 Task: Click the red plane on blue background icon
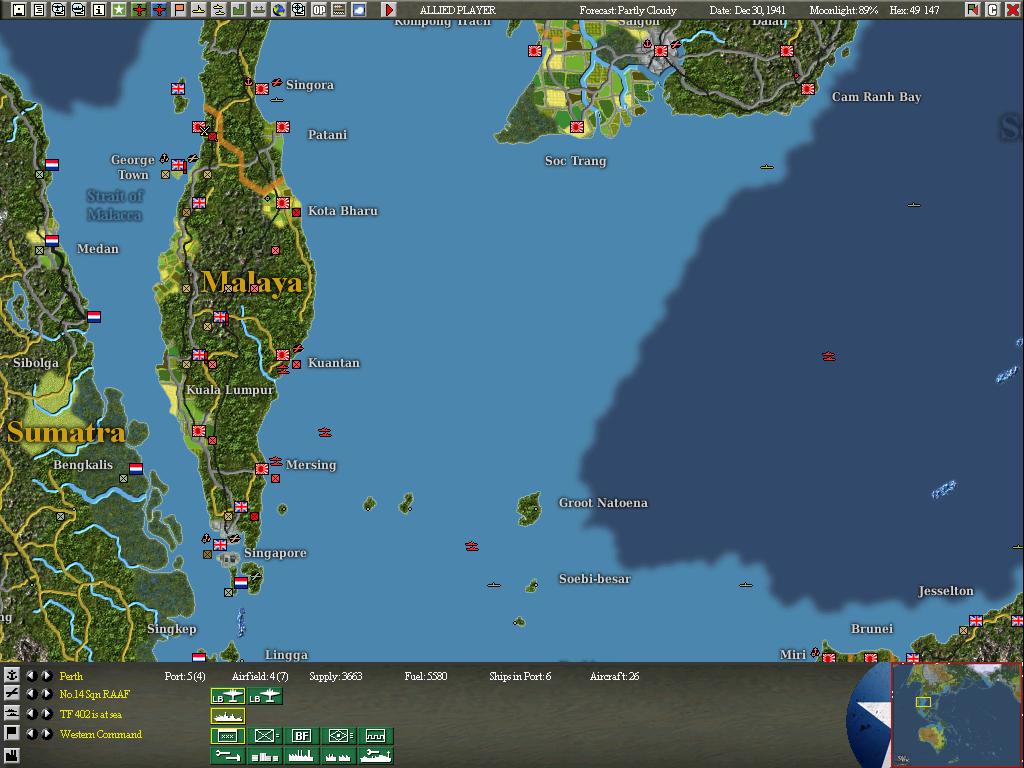[x=159, y=10]
